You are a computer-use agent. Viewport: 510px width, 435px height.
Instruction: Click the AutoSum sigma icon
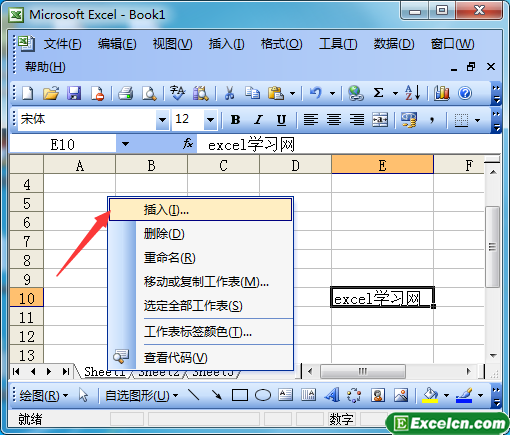pos(378,93)
